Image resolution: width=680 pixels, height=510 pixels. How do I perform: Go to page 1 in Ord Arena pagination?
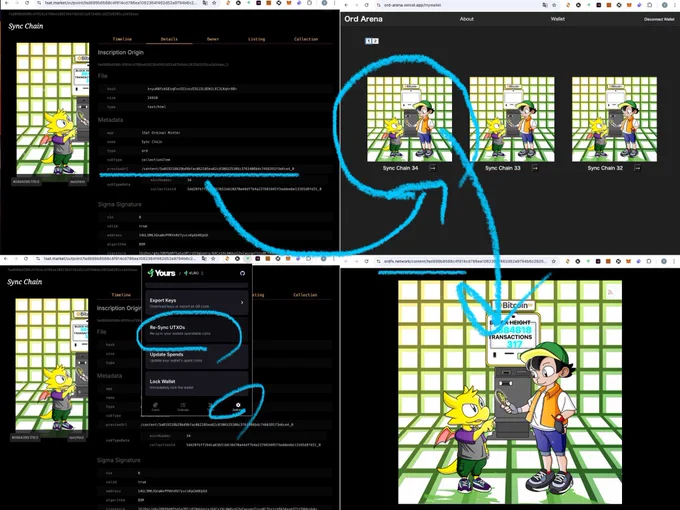368,41
